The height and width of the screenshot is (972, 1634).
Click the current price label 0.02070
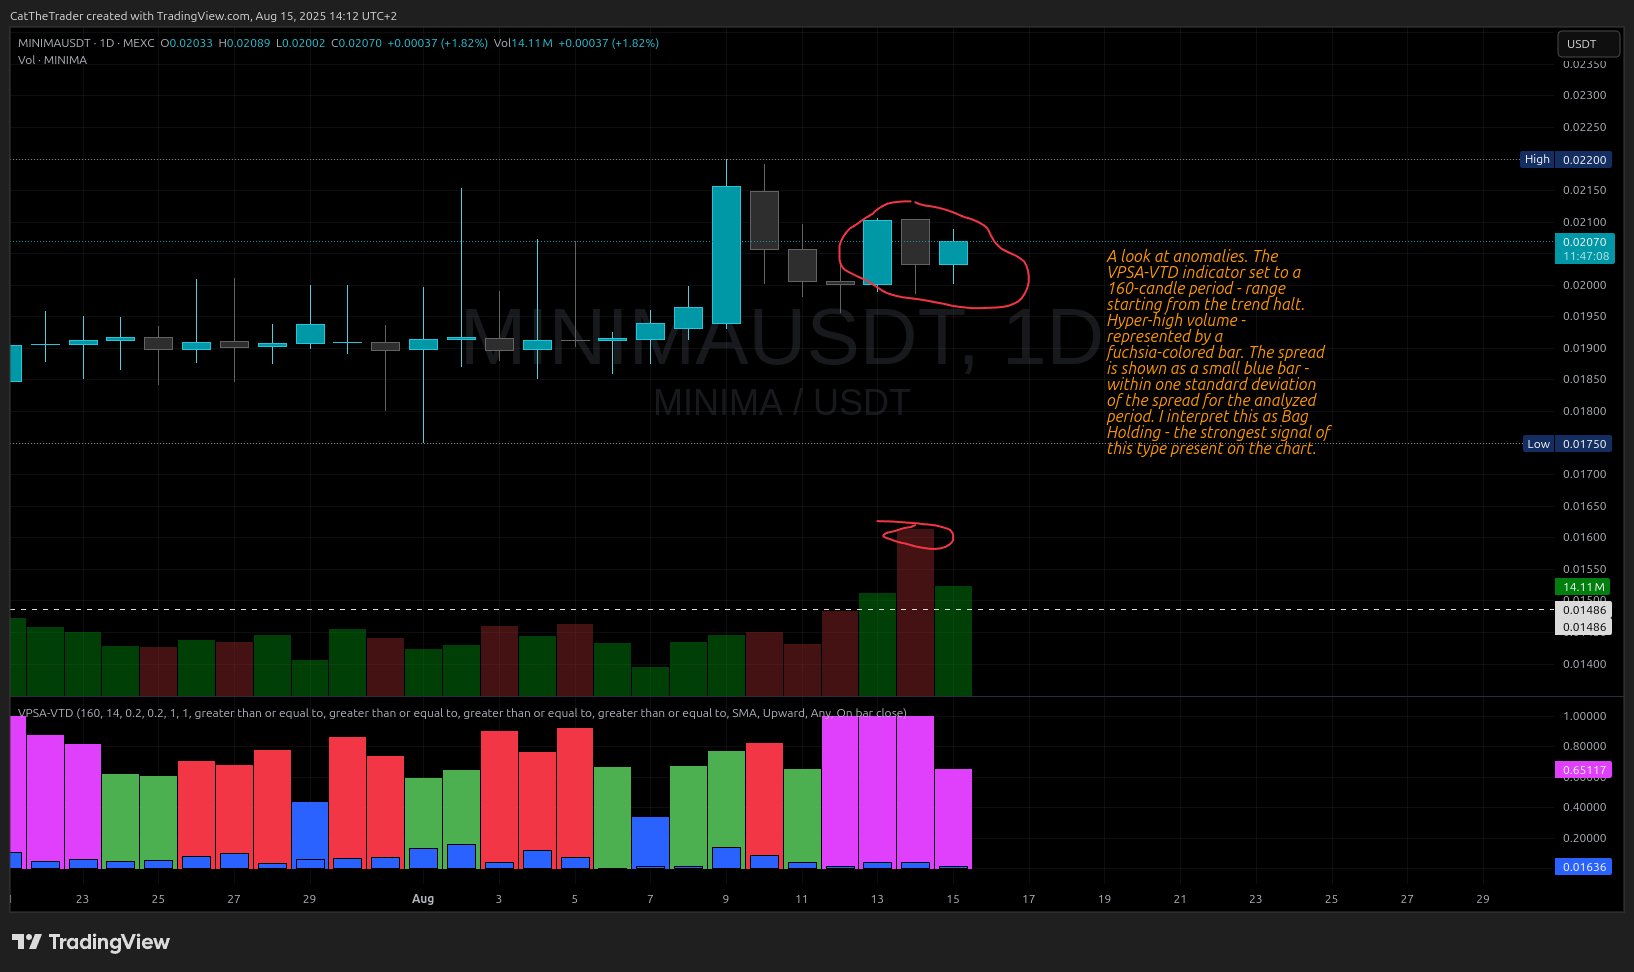[x=1585, y=249]
